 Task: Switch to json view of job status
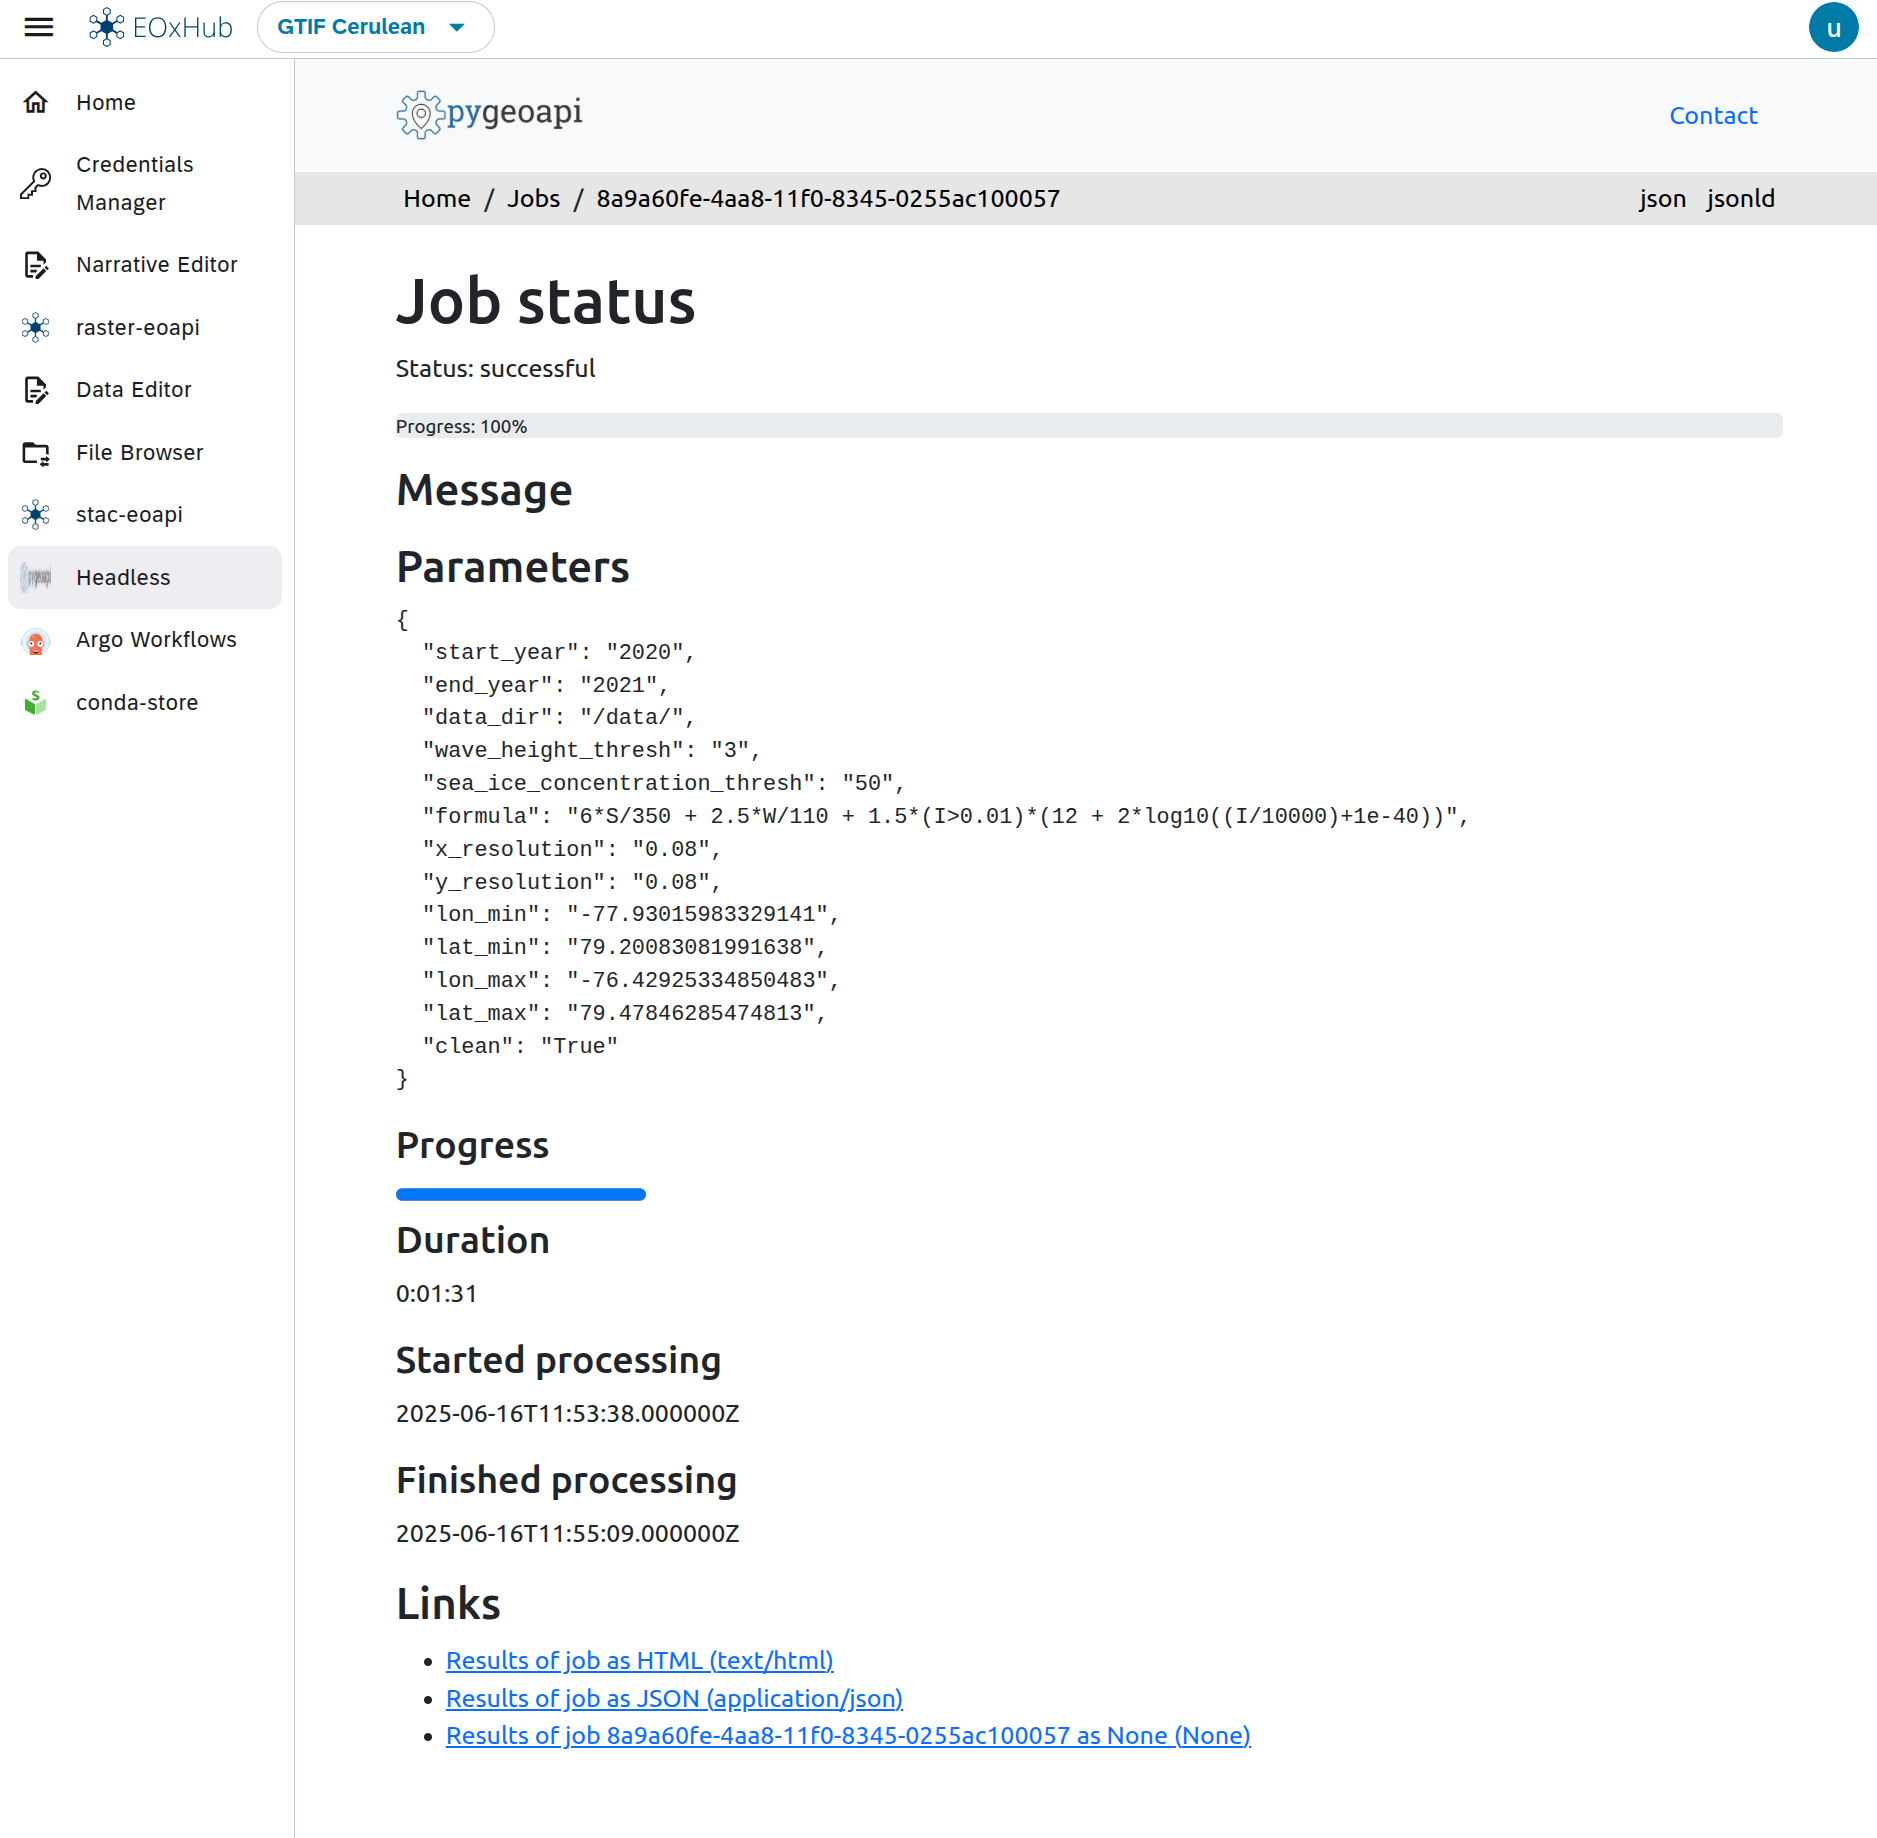(1662, 198)
